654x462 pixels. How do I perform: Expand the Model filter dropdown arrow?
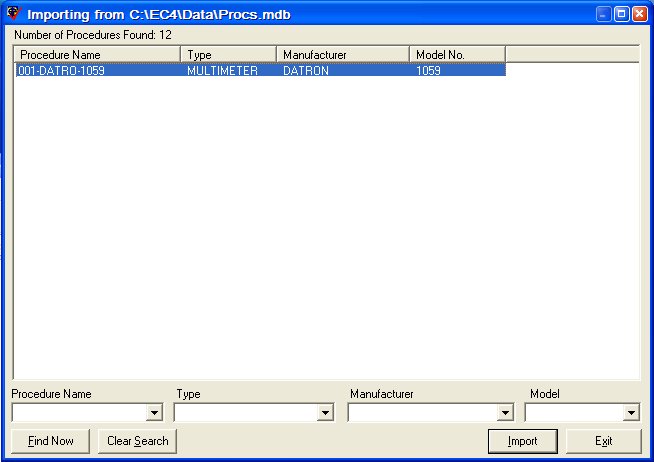[631, 412]
